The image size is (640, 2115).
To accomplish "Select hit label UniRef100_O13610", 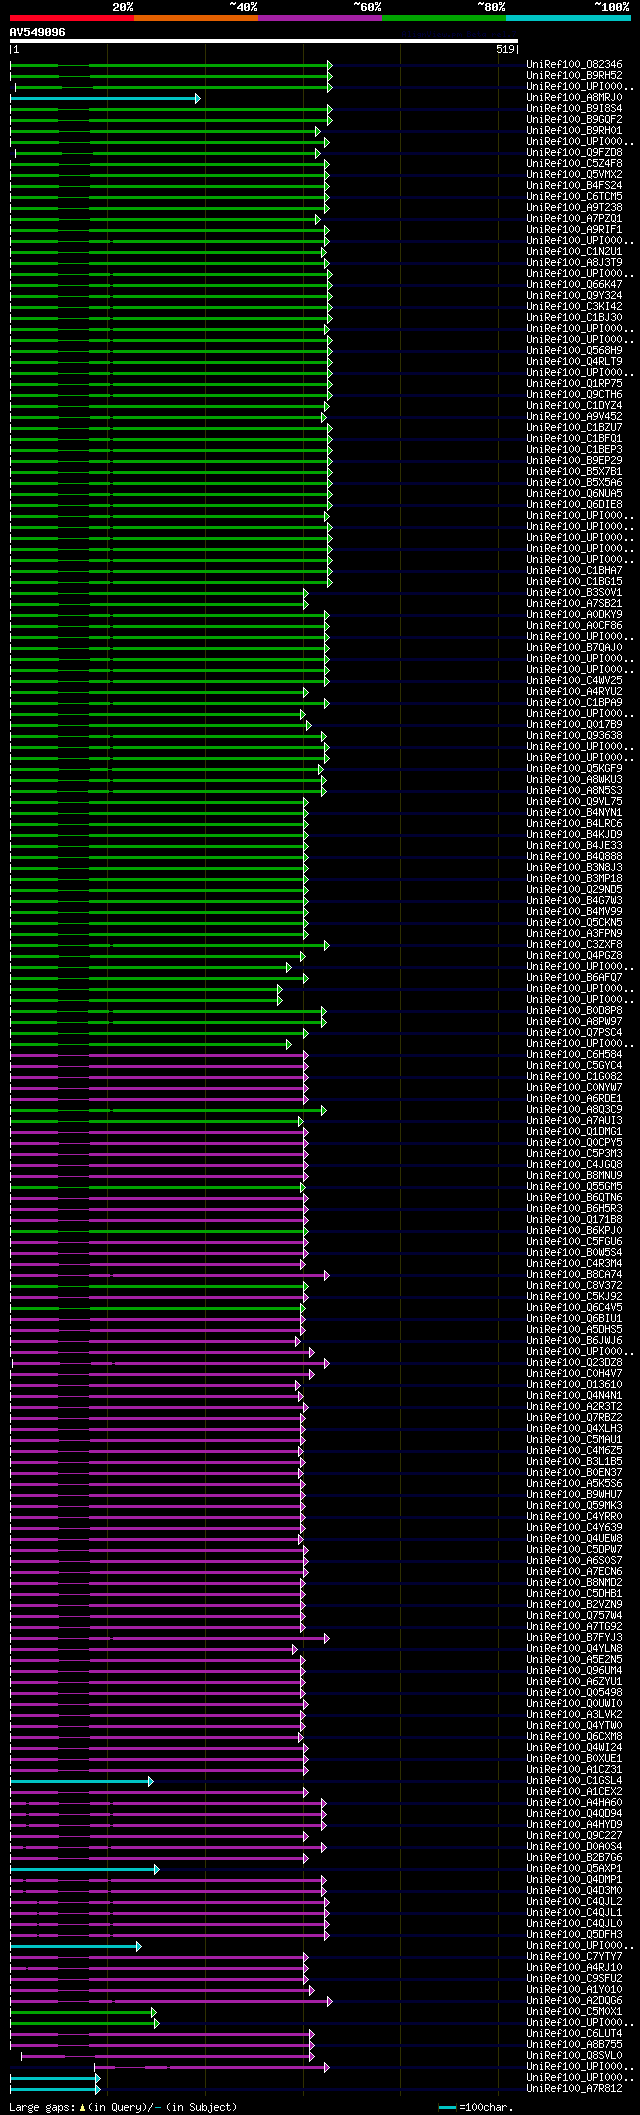I will [x=574, y=1385].
